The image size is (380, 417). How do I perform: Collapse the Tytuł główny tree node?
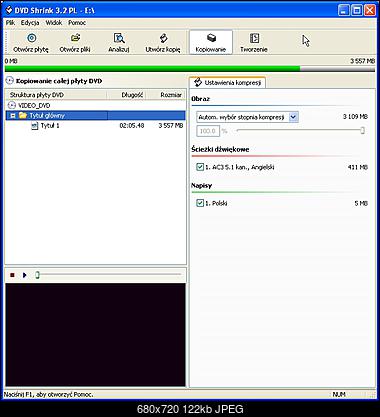pyautogui.click(x=13, y=116)
